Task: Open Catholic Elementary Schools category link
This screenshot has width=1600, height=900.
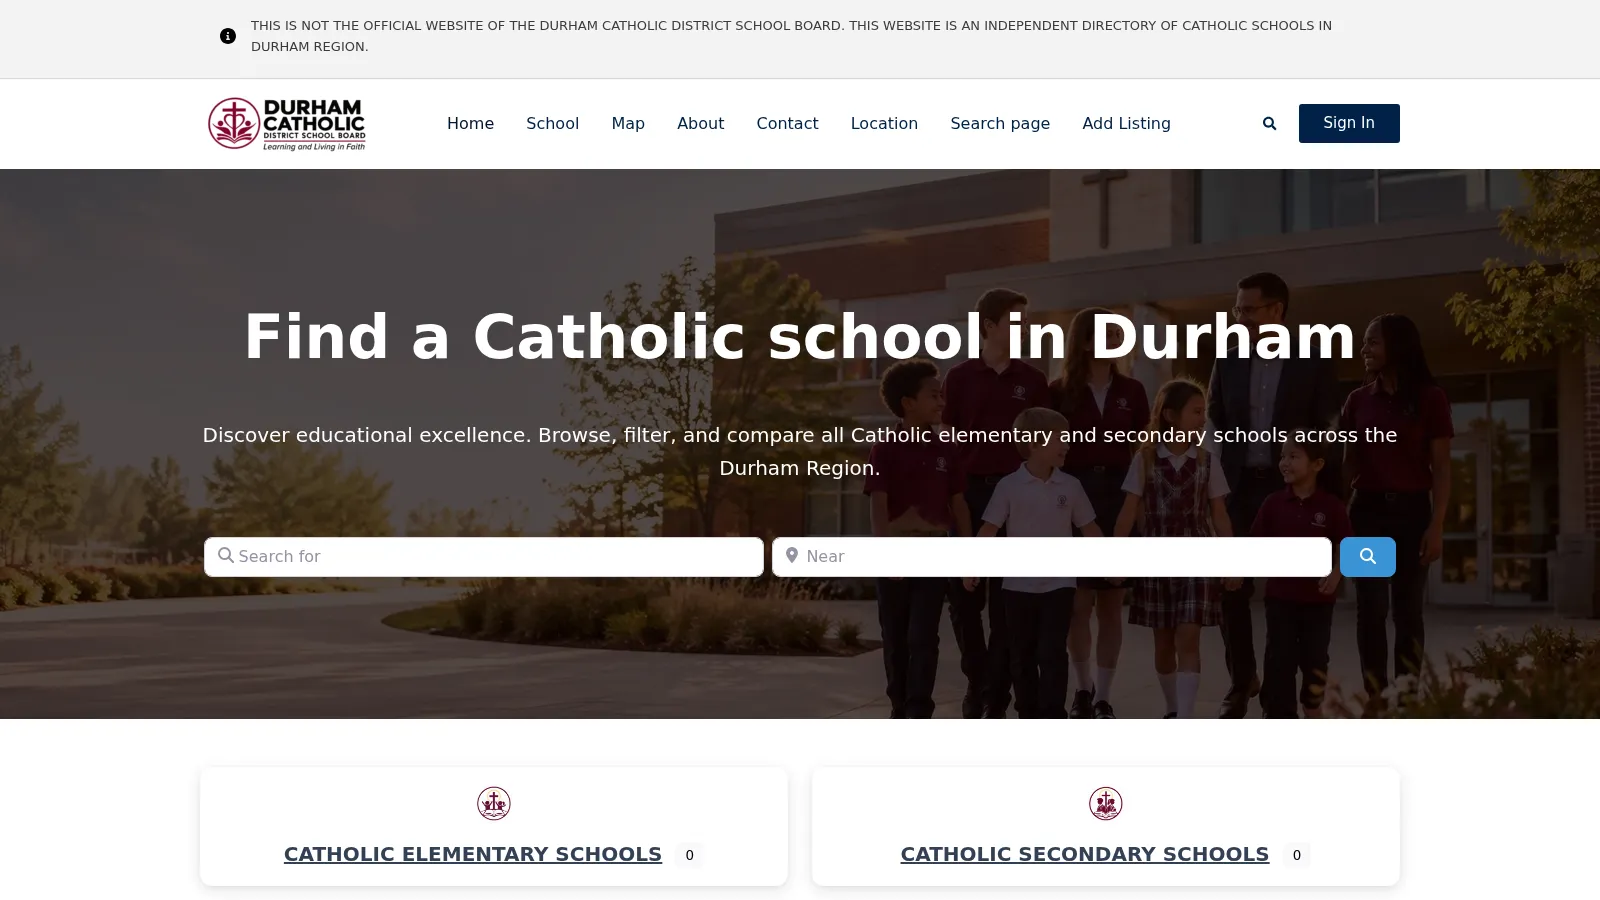Action: pyautogui.click(x=473, y=854)
